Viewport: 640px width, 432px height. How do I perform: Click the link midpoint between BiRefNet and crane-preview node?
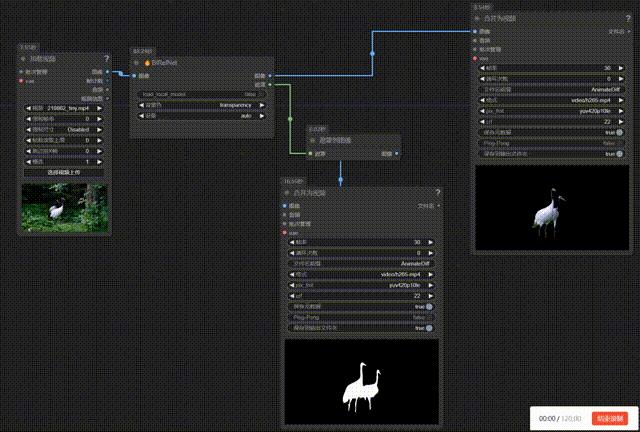coord(372,53)
